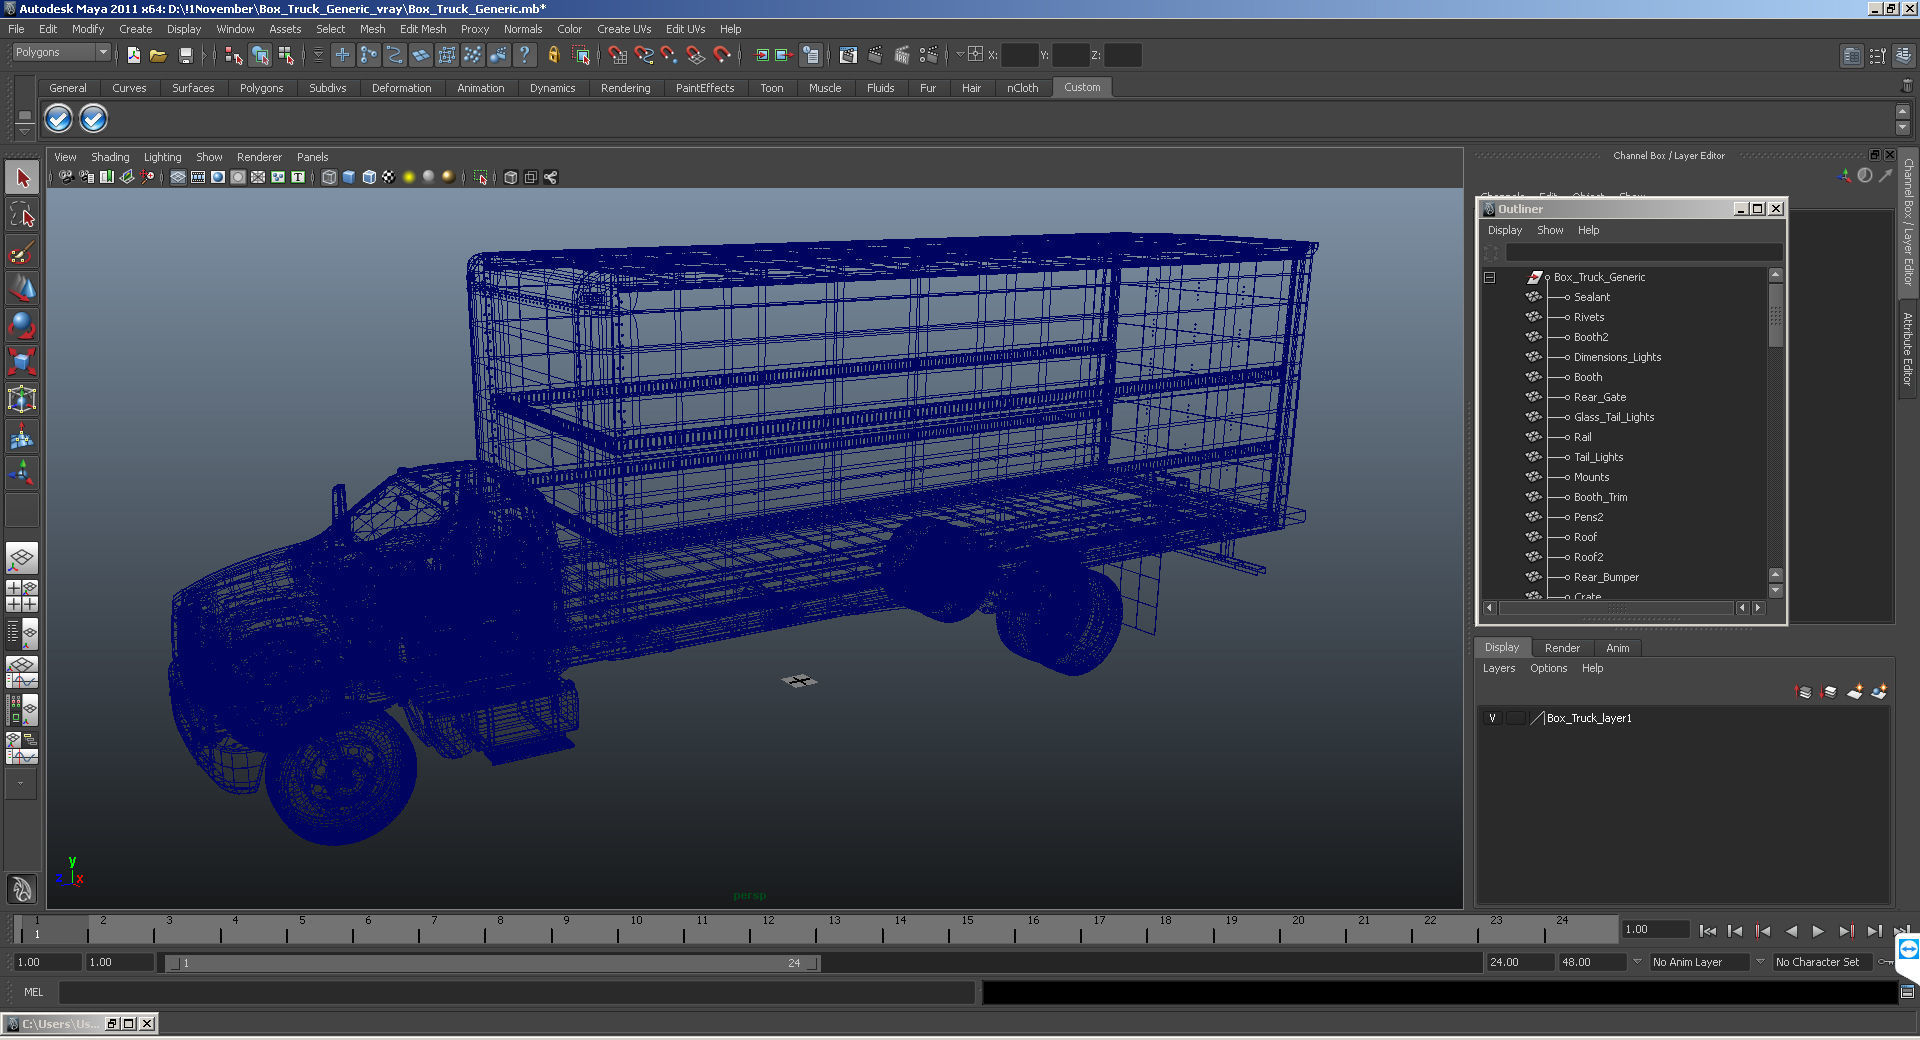Open Outliner Display menu
The height and width of the screenshot is (1040, 1920).
tap(1504, 230)
